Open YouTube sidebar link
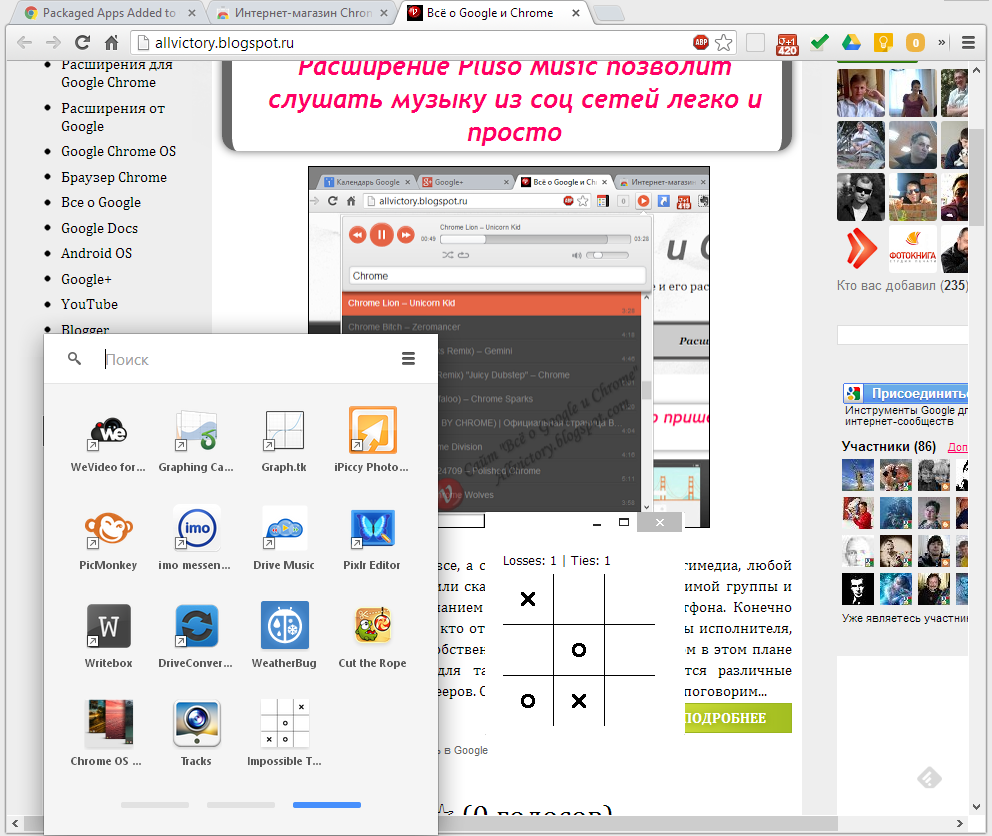Image resolution: width=992 pixels, height=836 pixels. [x=89, y=304]
